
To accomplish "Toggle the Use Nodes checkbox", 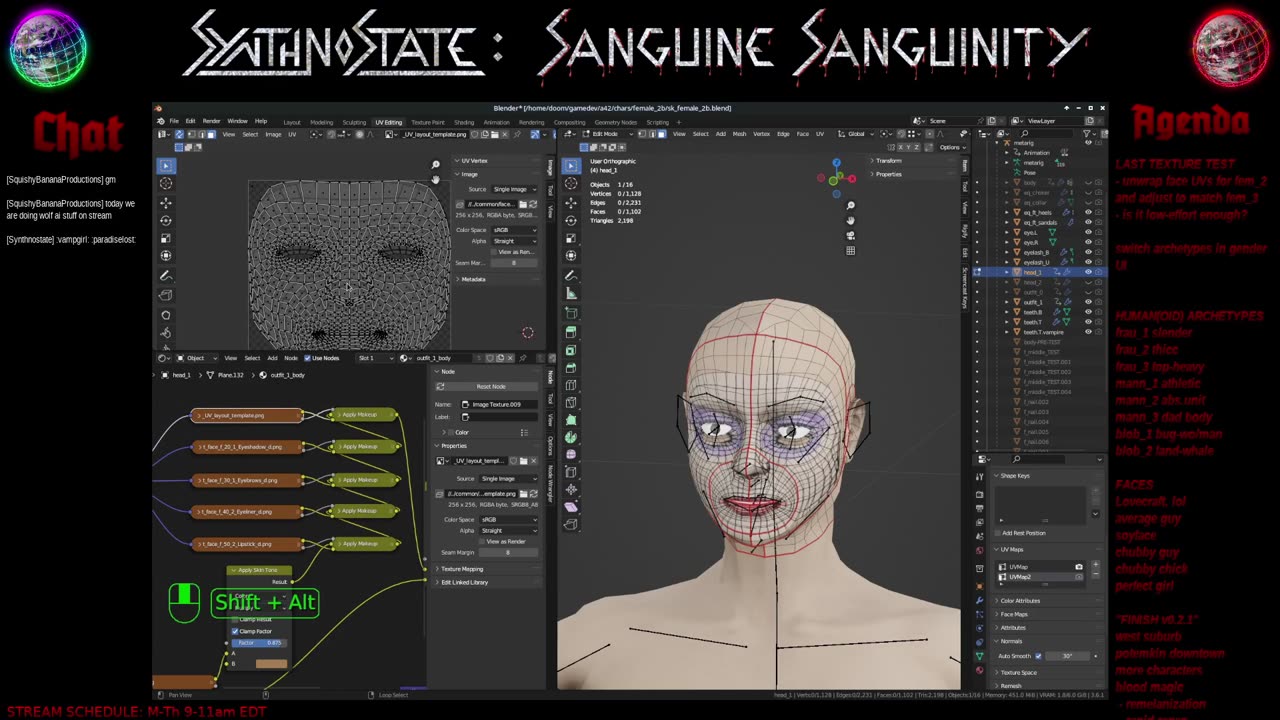I will coord(309,358).
